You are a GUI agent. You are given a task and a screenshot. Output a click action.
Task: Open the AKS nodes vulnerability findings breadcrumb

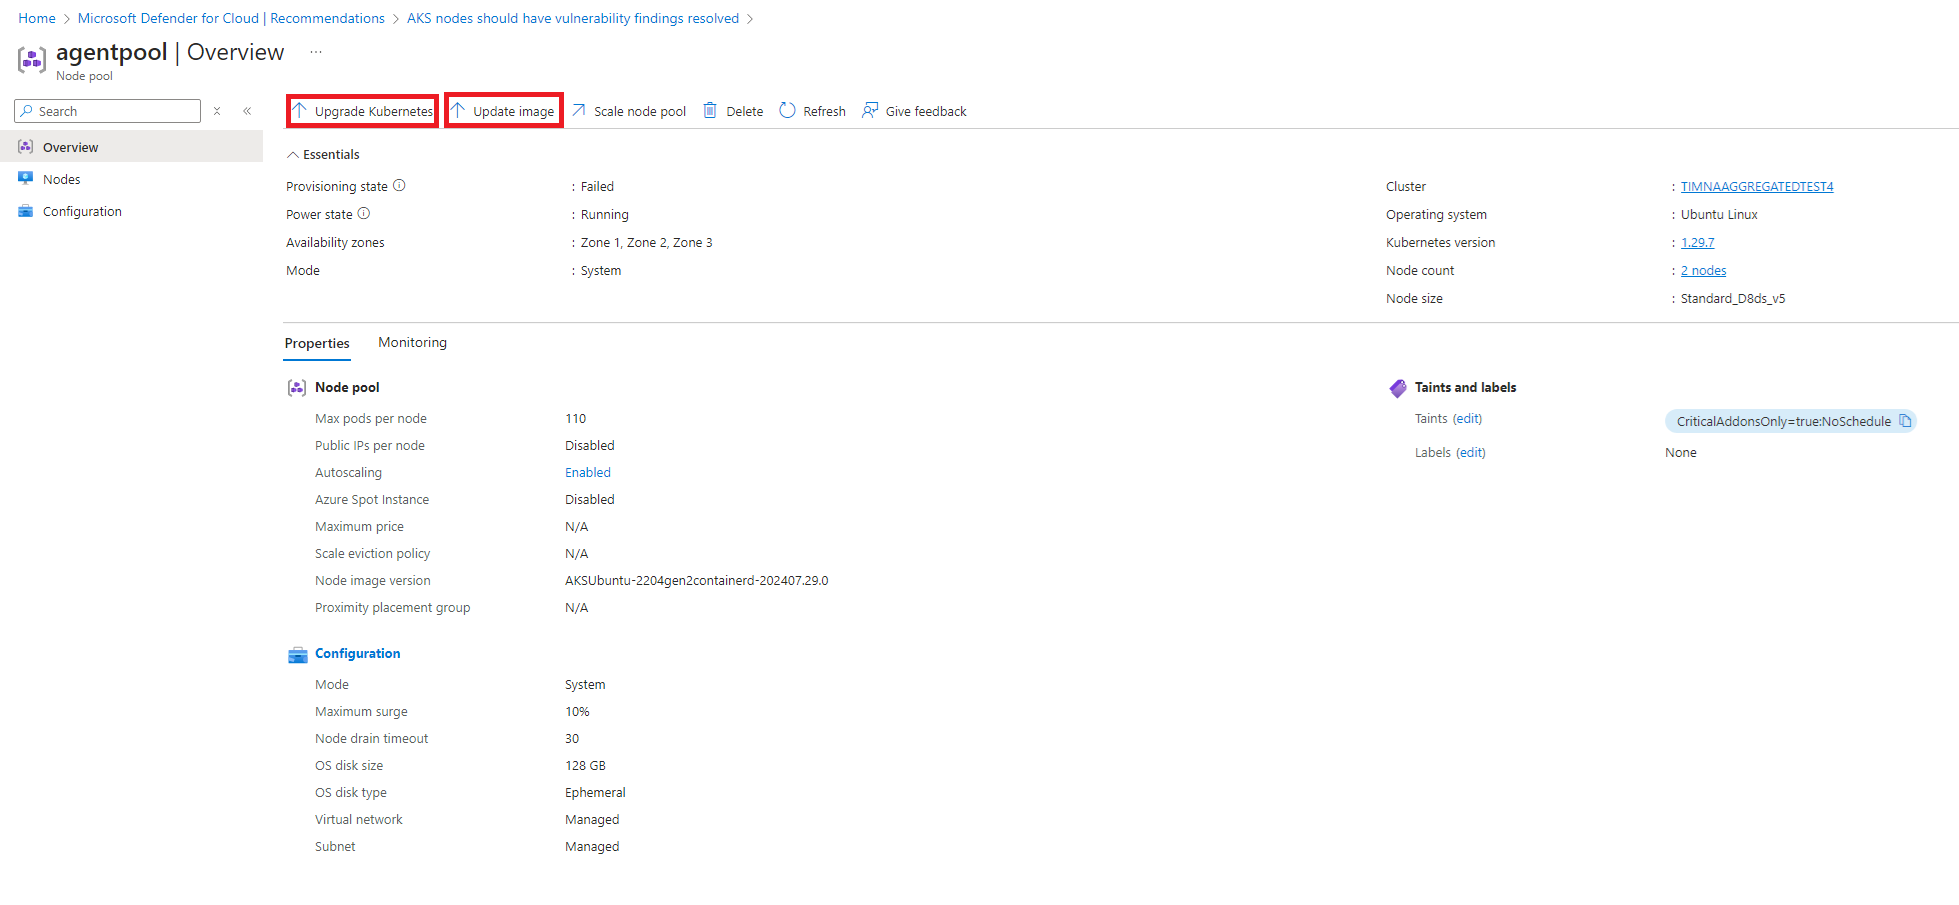[x=573, y=19]
